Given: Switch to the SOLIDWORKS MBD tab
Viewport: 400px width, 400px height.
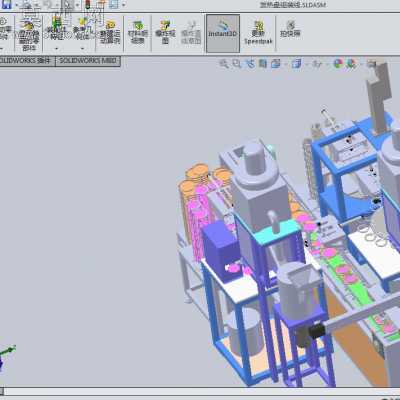Looking at the screenshot, I should [88, 61].
